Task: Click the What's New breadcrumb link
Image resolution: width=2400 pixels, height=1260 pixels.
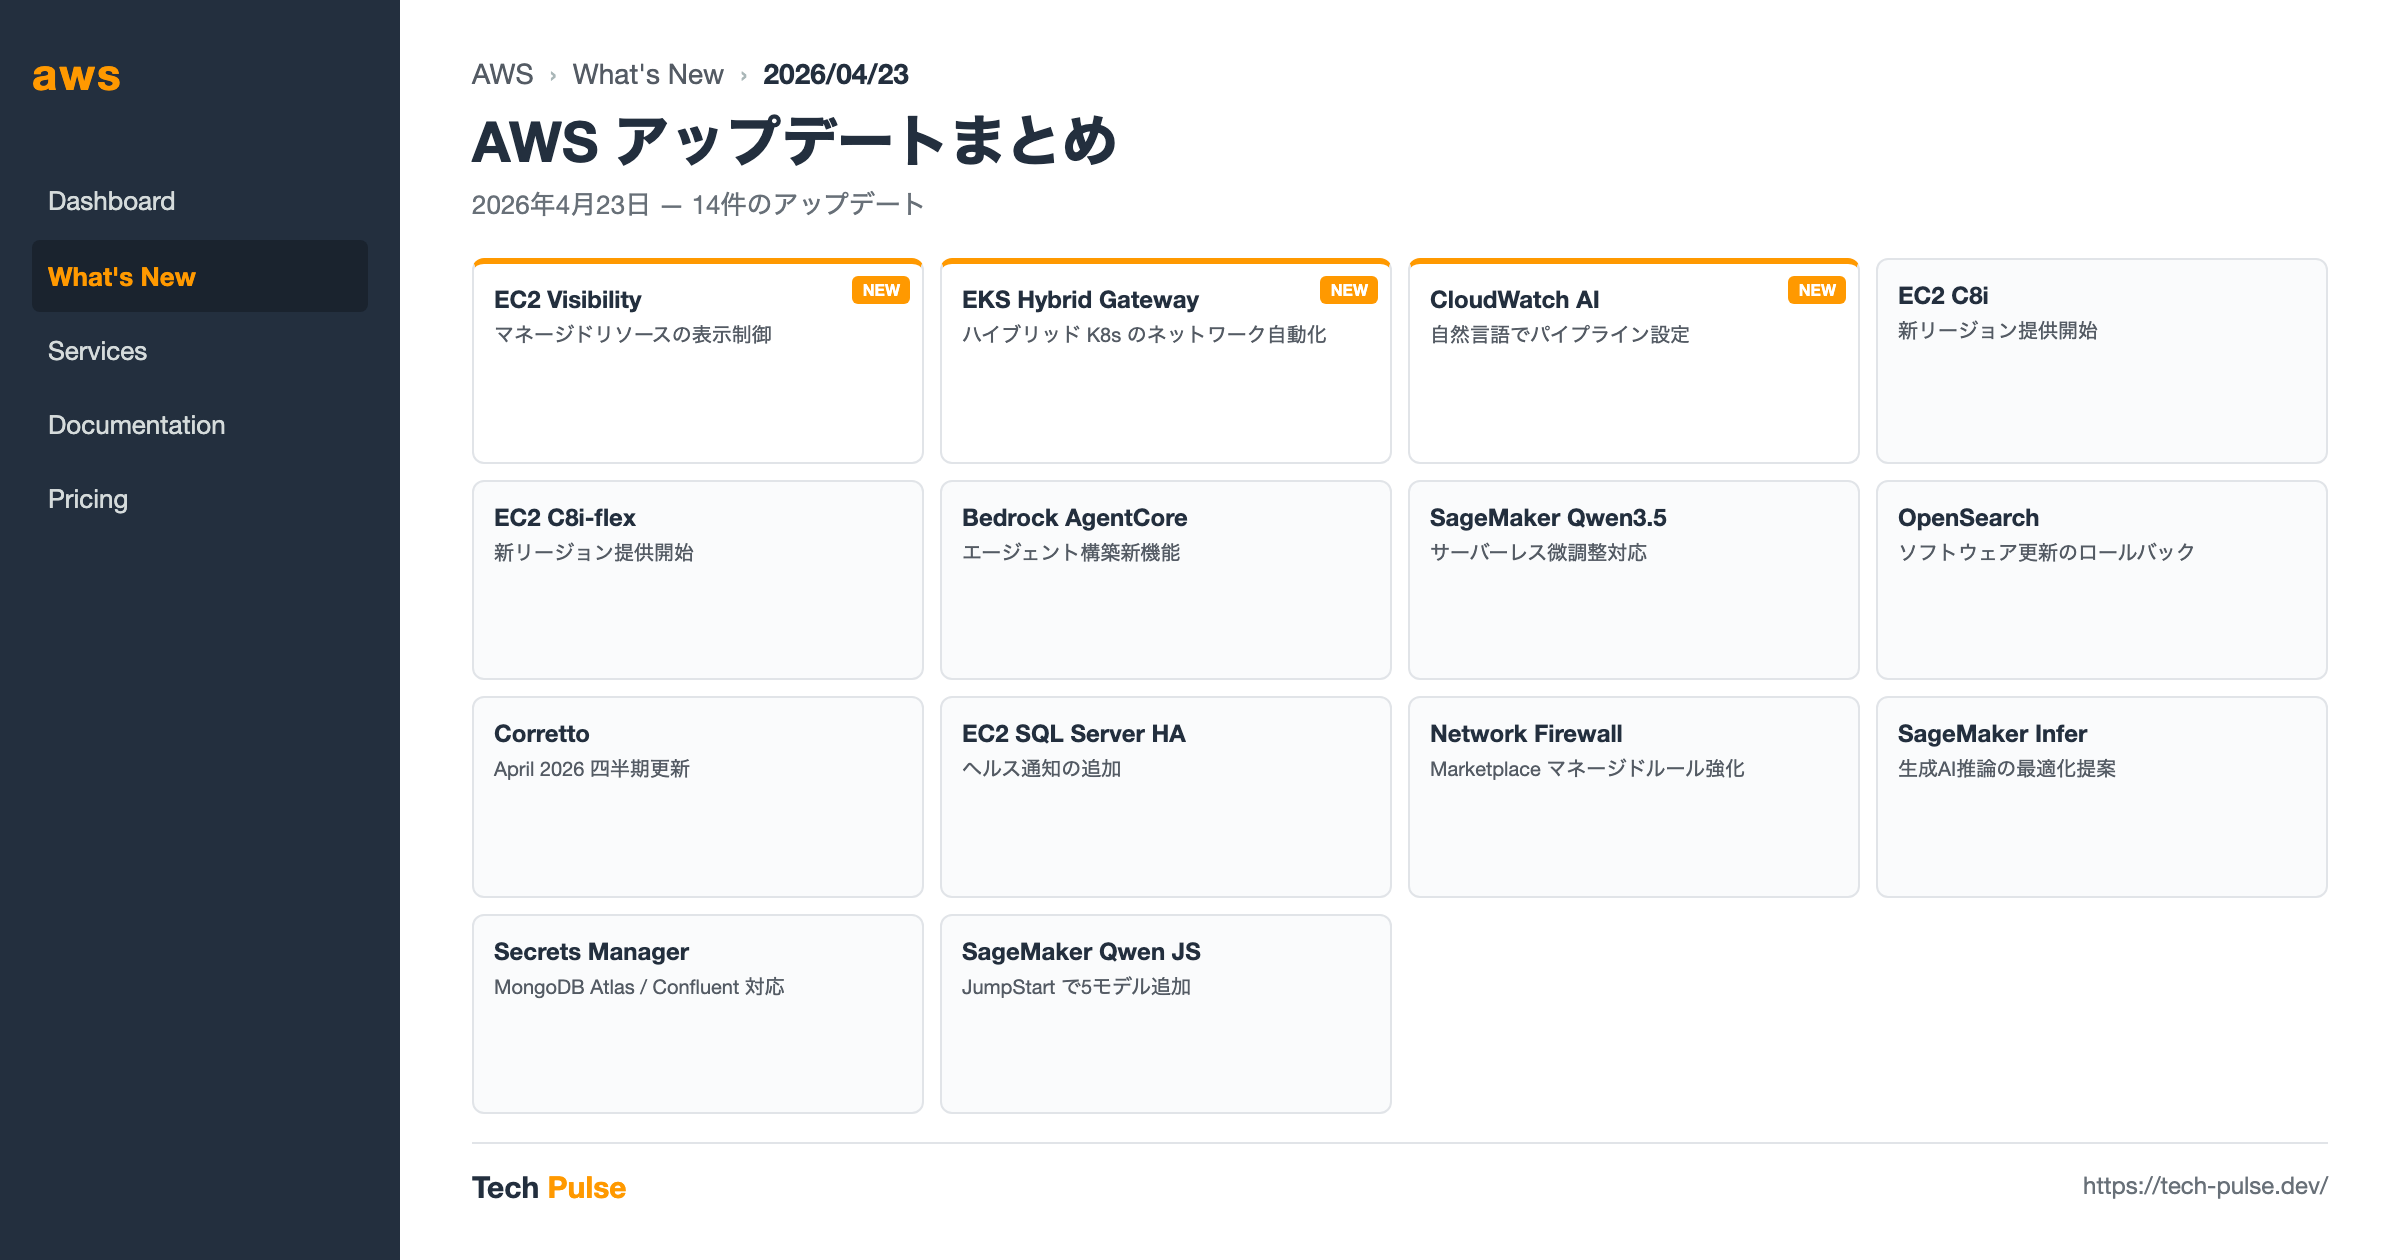Action: (648, 74)
